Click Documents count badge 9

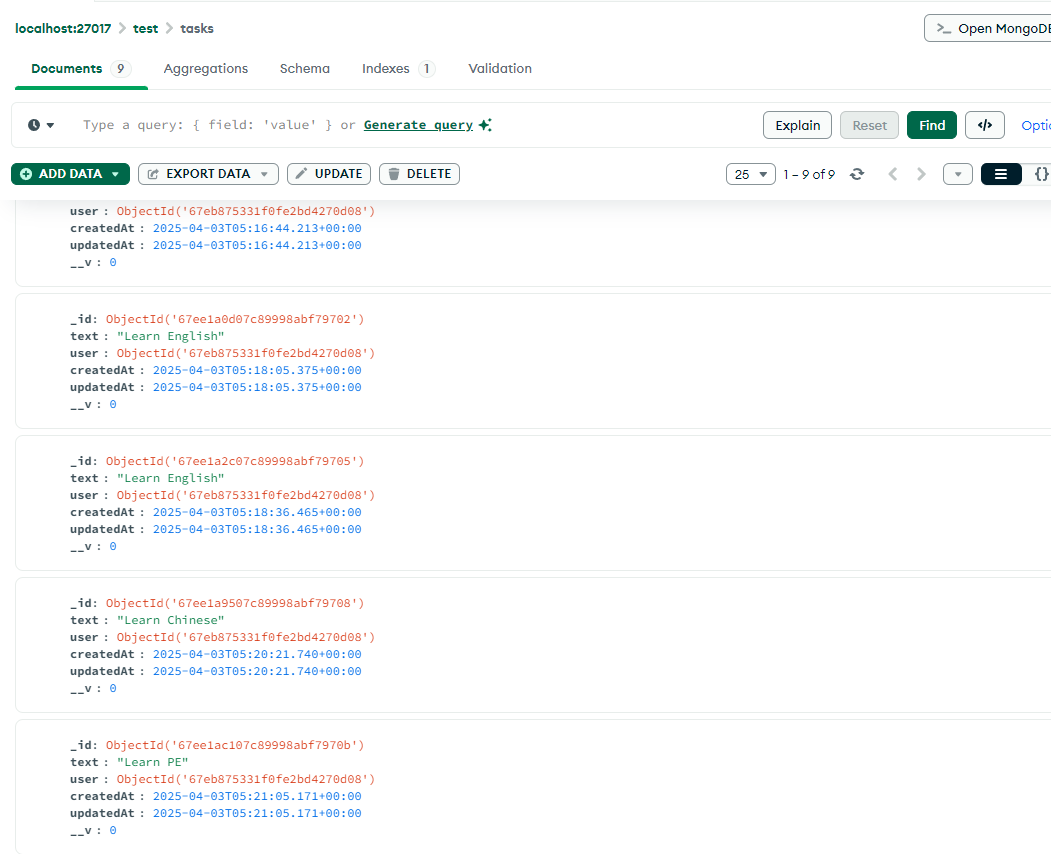coord(121,68)
